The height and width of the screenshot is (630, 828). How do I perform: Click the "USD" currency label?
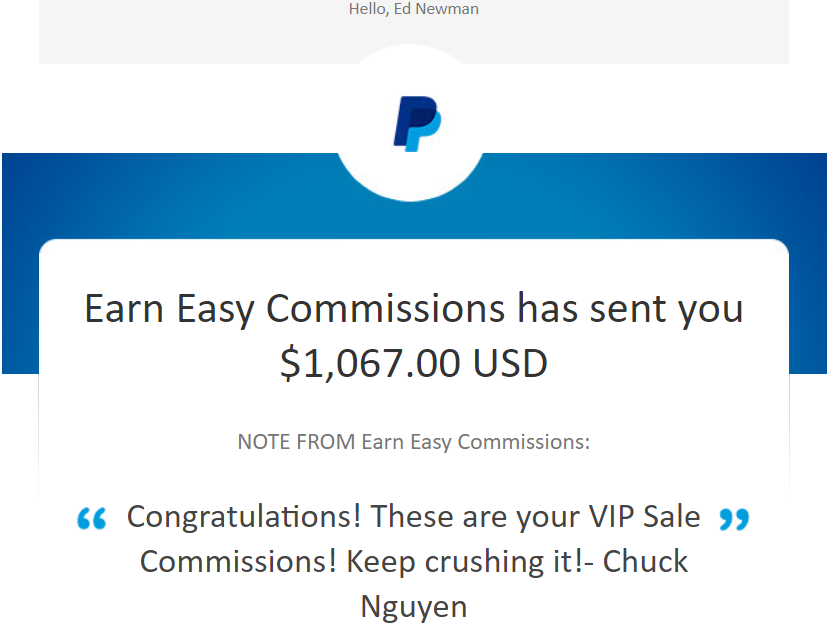[x=510, y=363]
